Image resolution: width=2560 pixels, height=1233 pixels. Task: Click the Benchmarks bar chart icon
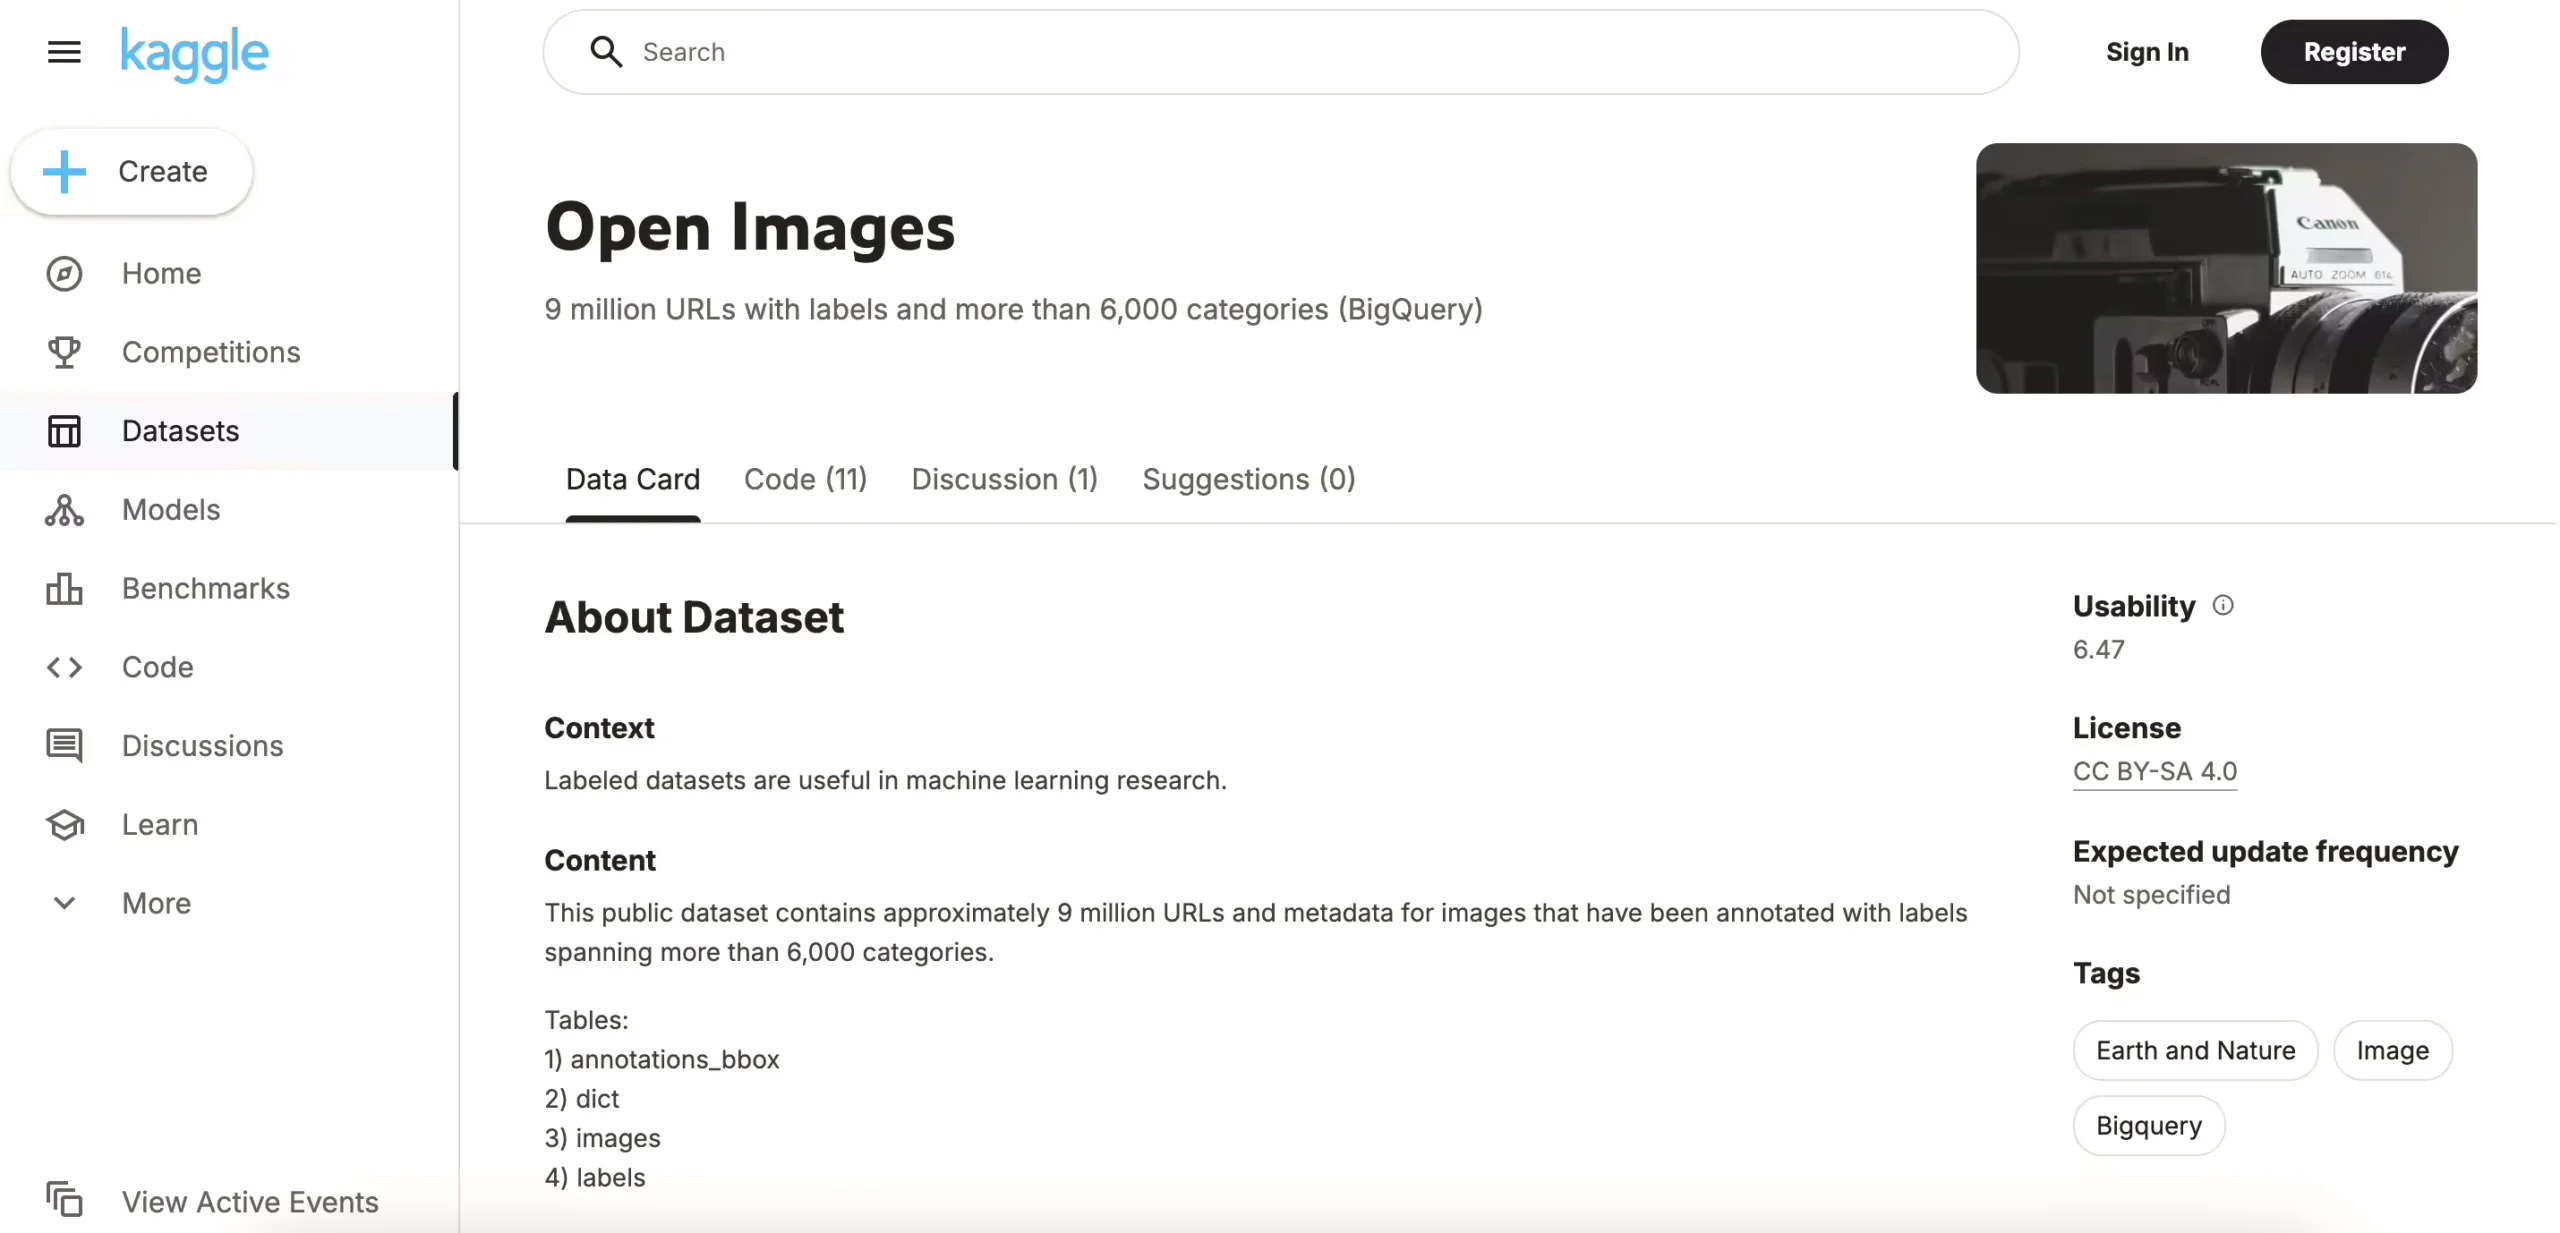64,588
